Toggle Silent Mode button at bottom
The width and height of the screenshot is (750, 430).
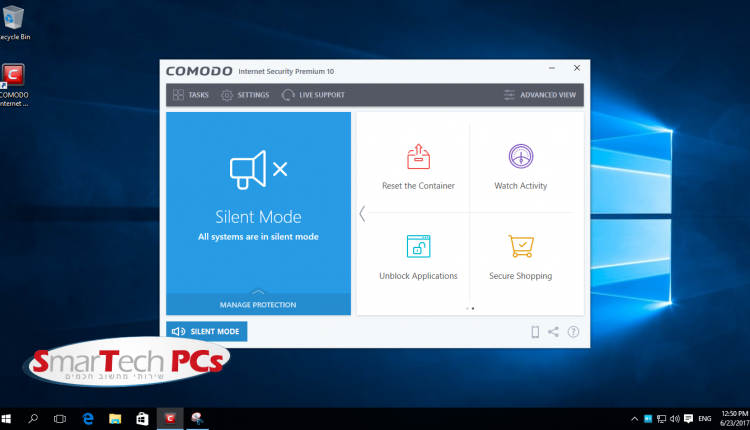coord(207,331)
